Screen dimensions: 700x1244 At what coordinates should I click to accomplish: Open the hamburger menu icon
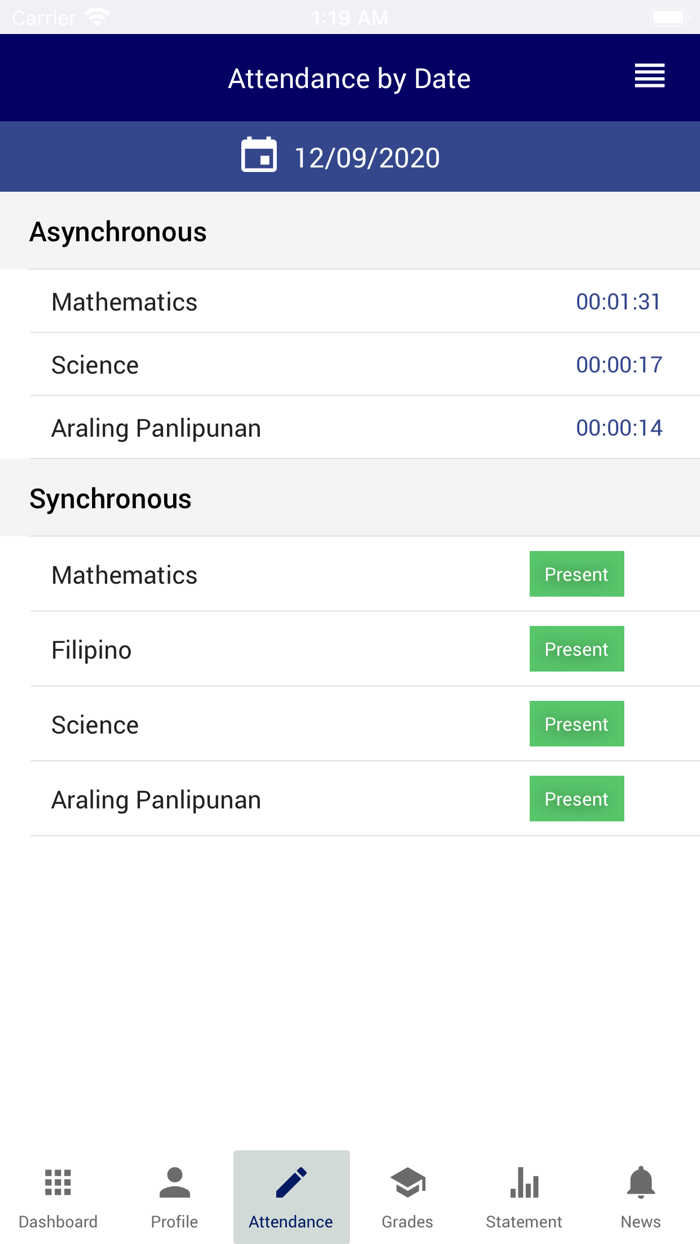(649, 77)
